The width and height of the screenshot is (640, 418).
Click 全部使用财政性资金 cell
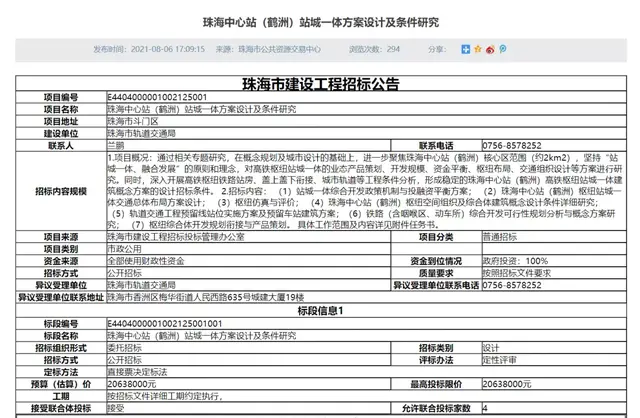(x=249, y=261)
